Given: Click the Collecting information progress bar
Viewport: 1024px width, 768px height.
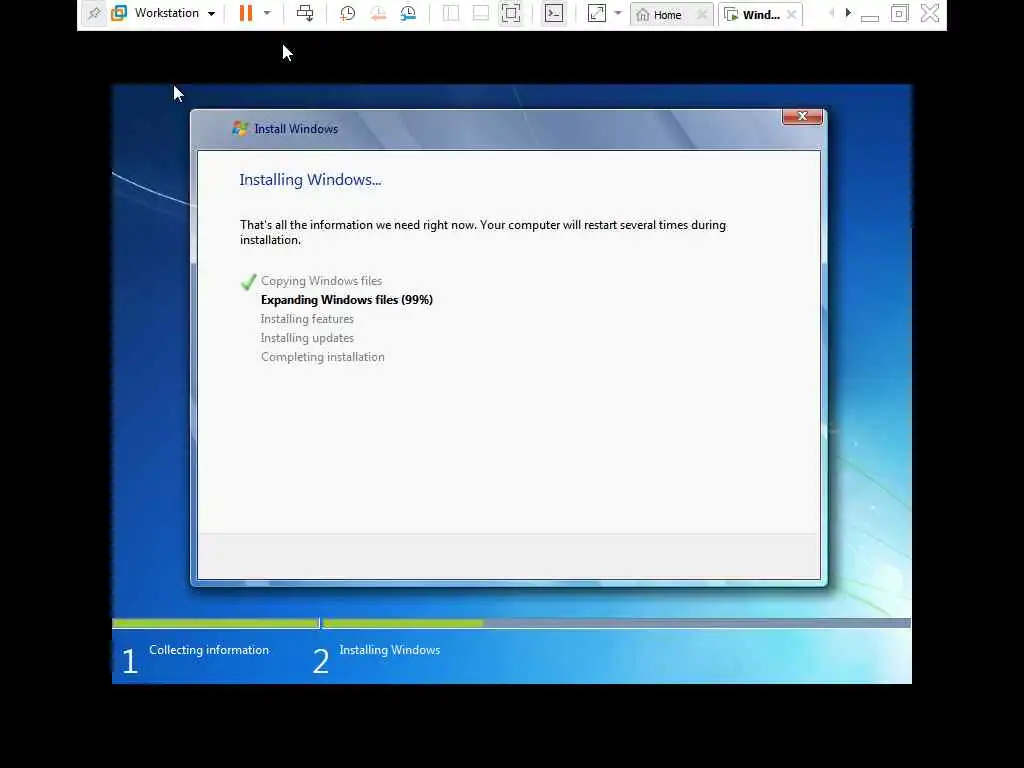Looking at the screenshot, I should pos(216,624).
